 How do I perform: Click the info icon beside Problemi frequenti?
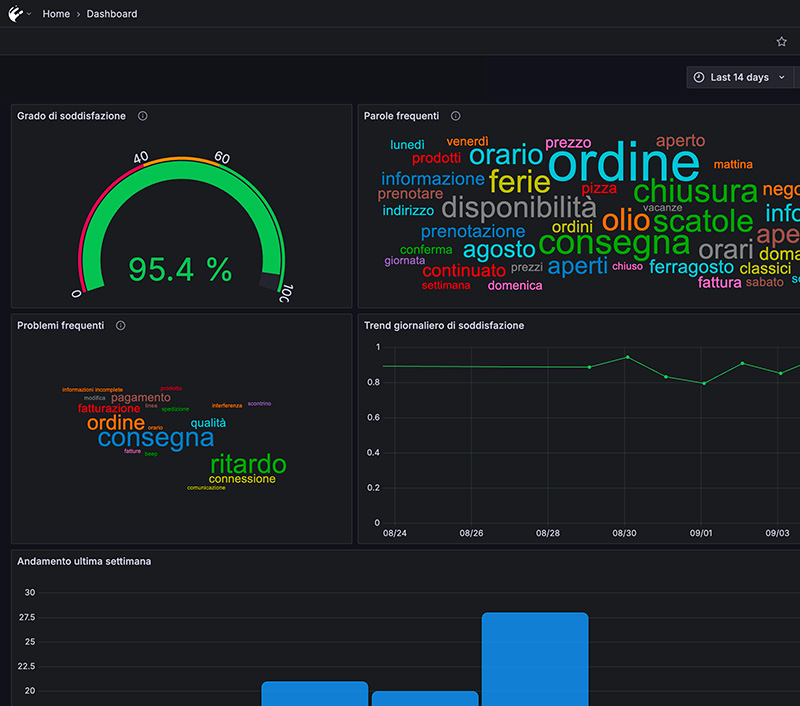tap(121, 326)
